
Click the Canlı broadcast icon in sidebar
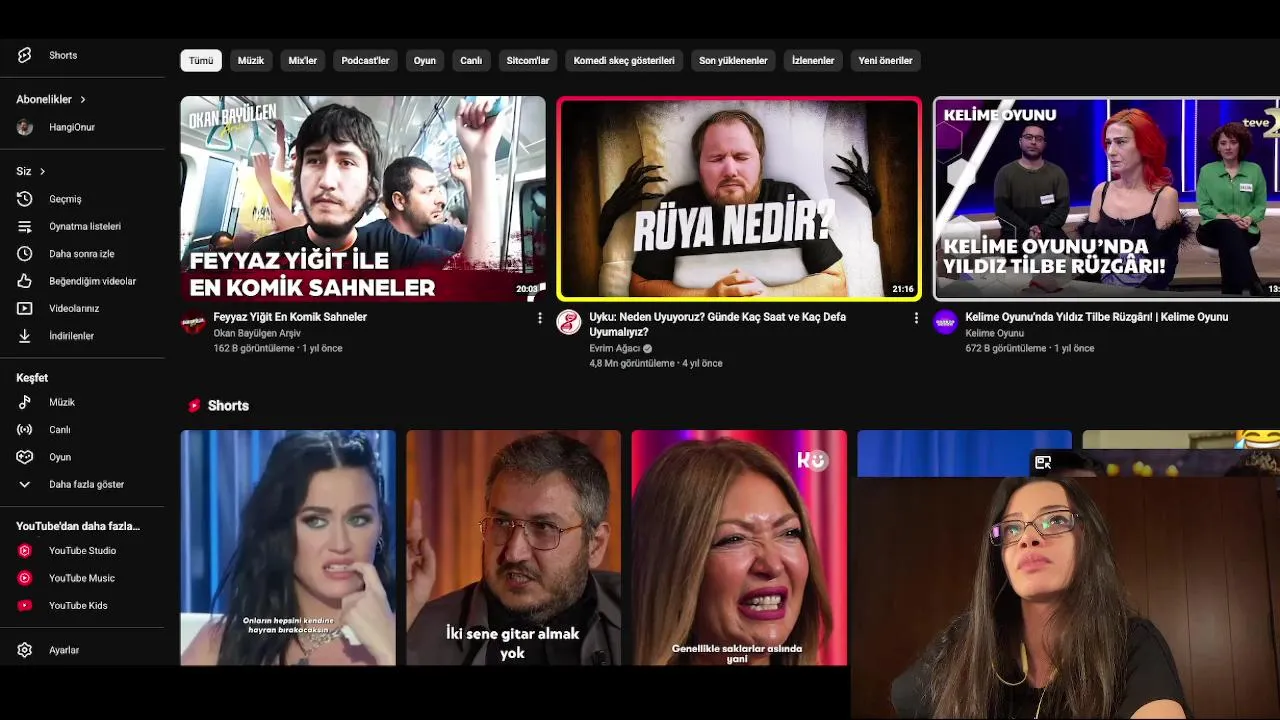pos(25,430)
